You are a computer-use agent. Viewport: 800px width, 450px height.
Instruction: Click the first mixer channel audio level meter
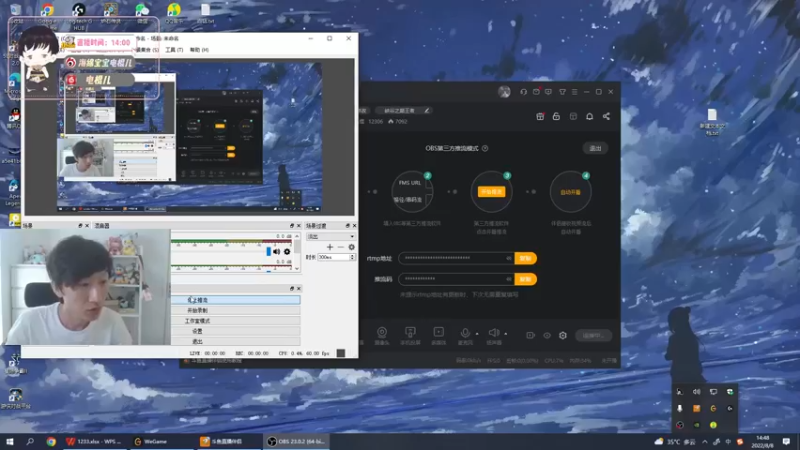tap(231, 241)
